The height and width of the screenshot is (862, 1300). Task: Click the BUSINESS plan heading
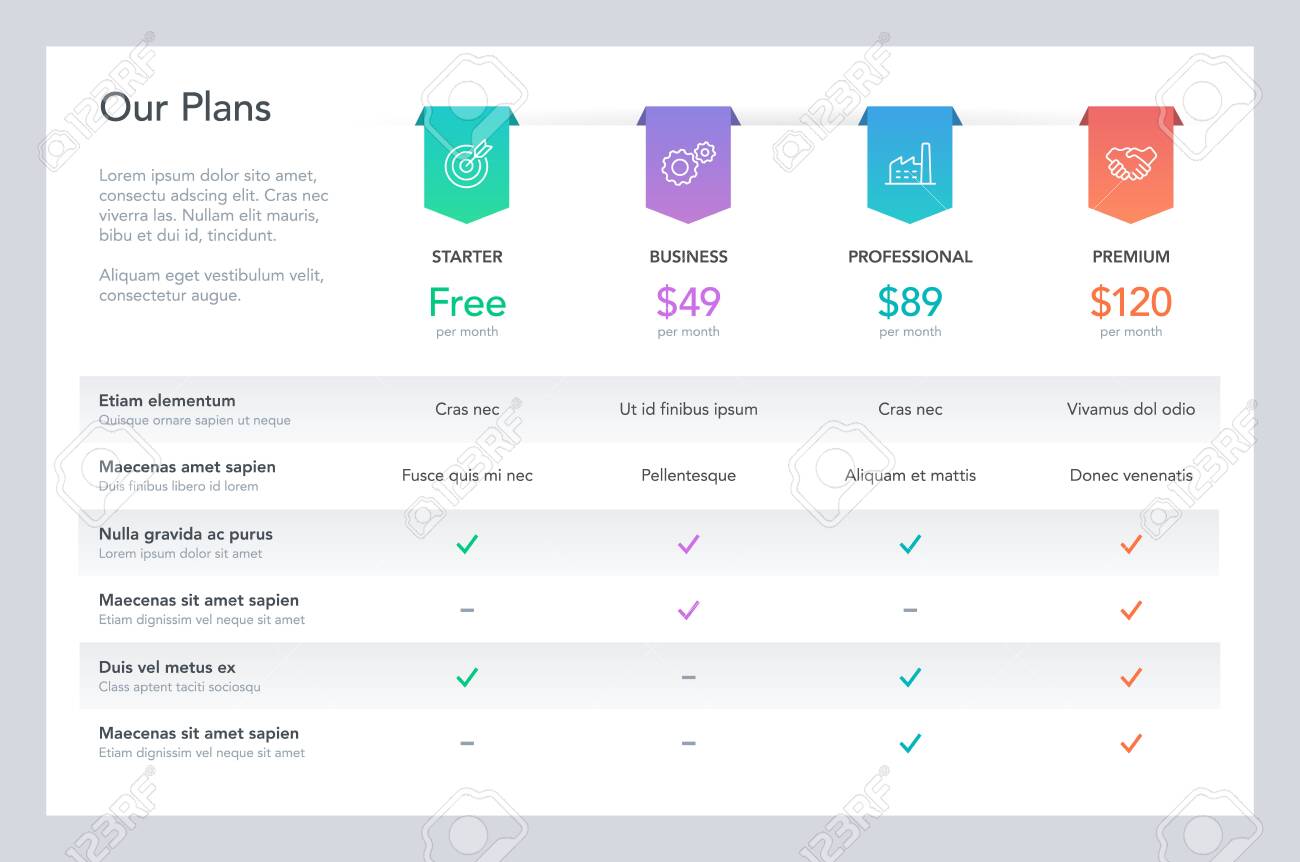point(688,257)
